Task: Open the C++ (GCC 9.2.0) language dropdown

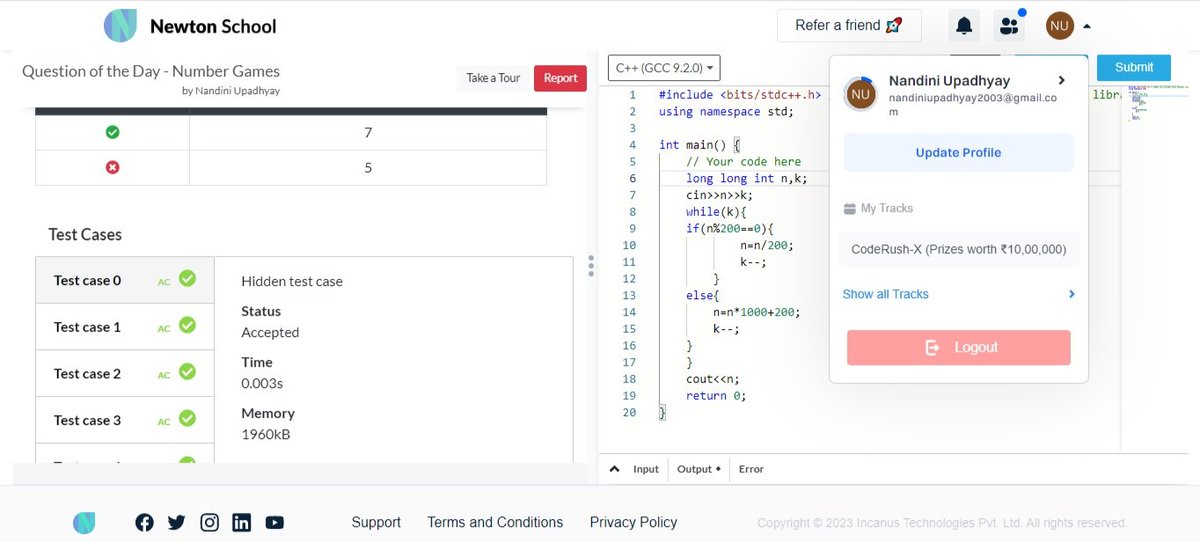Action: (x=664, y=68)
